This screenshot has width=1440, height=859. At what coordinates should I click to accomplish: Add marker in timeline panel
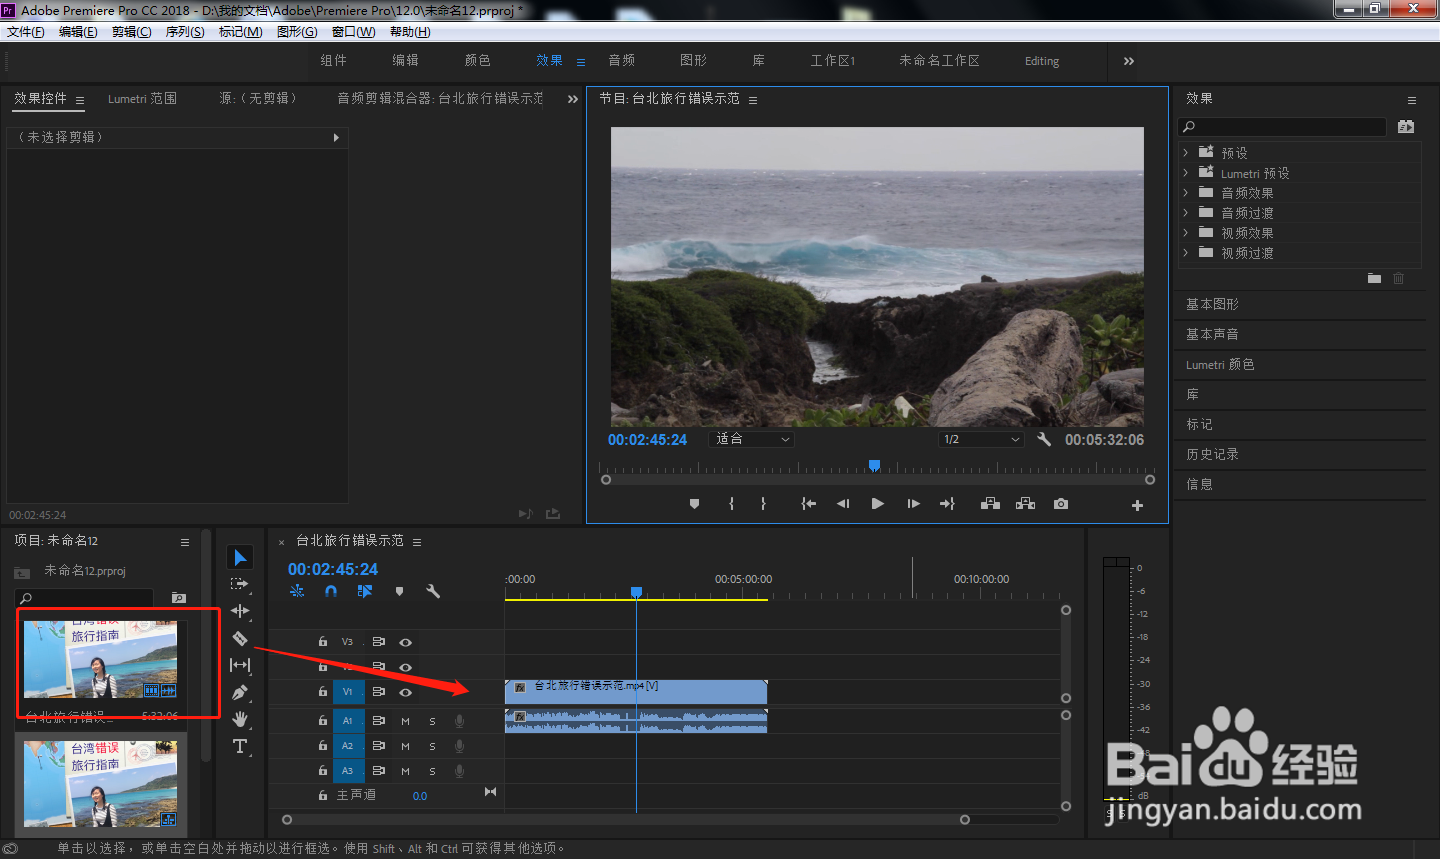point(399,591)
